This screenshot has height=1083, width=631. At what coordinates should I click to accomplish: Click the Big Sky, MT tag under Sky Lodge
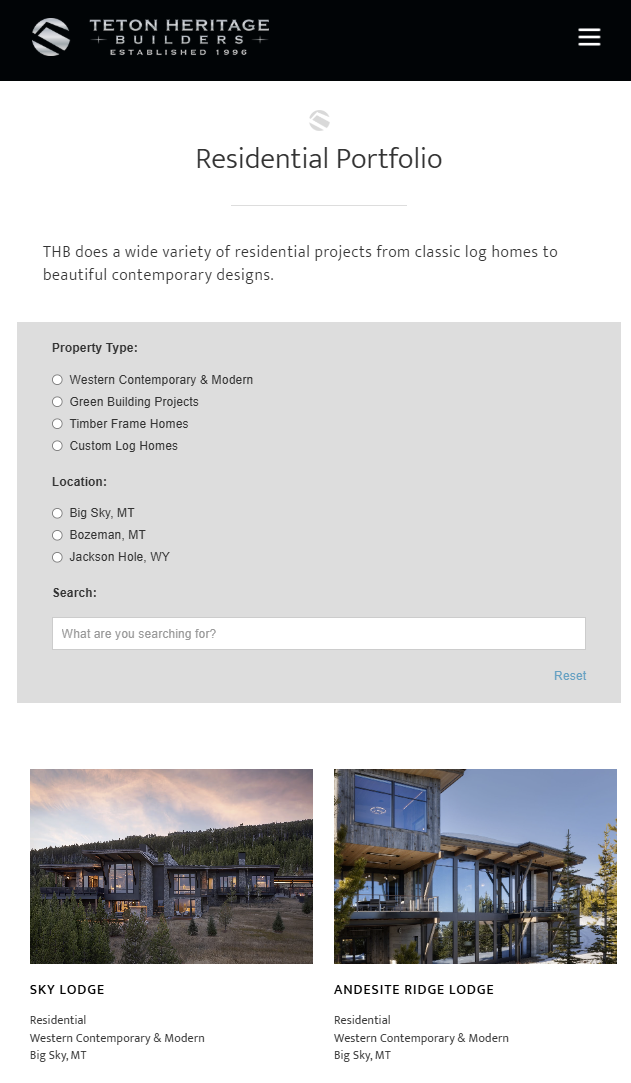(x=58, y=1054)
